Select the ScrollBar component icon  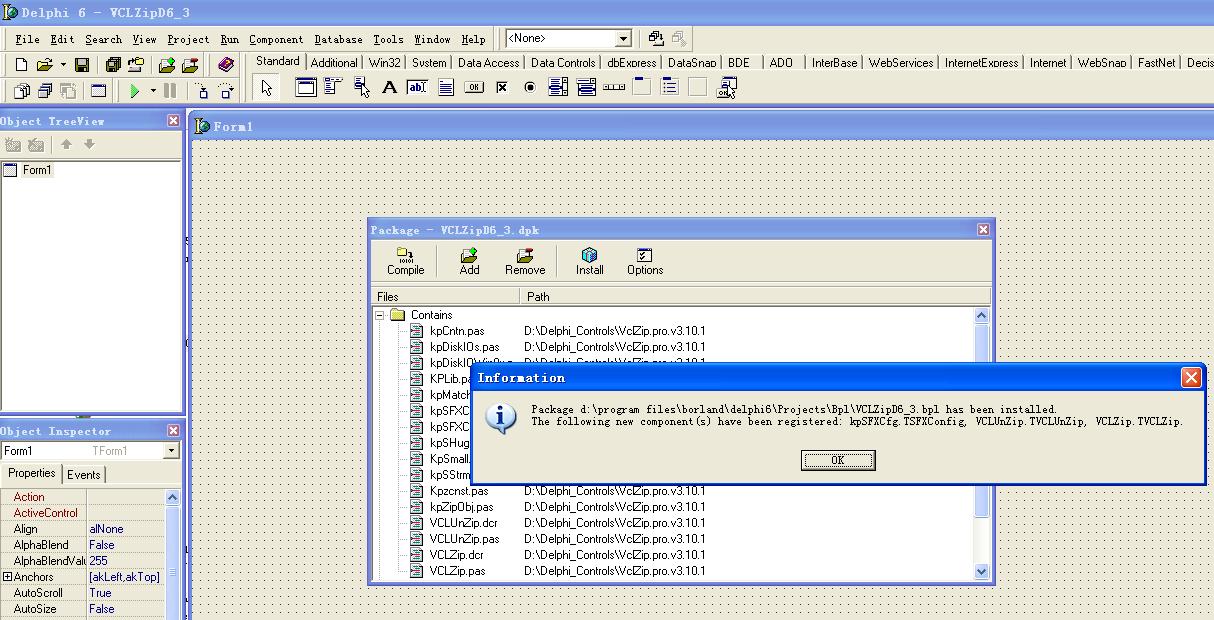614,88
